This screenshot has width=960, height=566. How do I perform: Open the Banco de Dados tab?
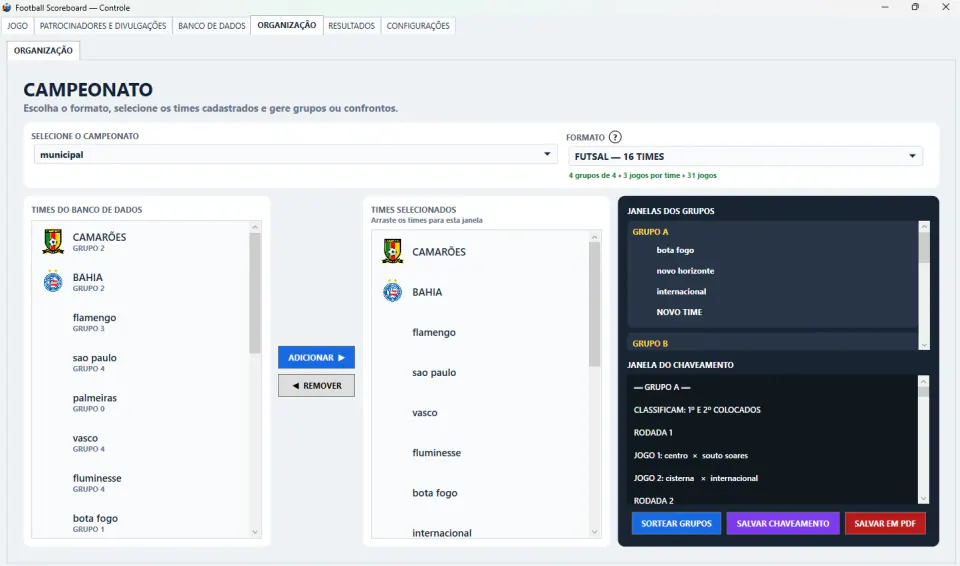pyautogui.click(x=212, y=26)
